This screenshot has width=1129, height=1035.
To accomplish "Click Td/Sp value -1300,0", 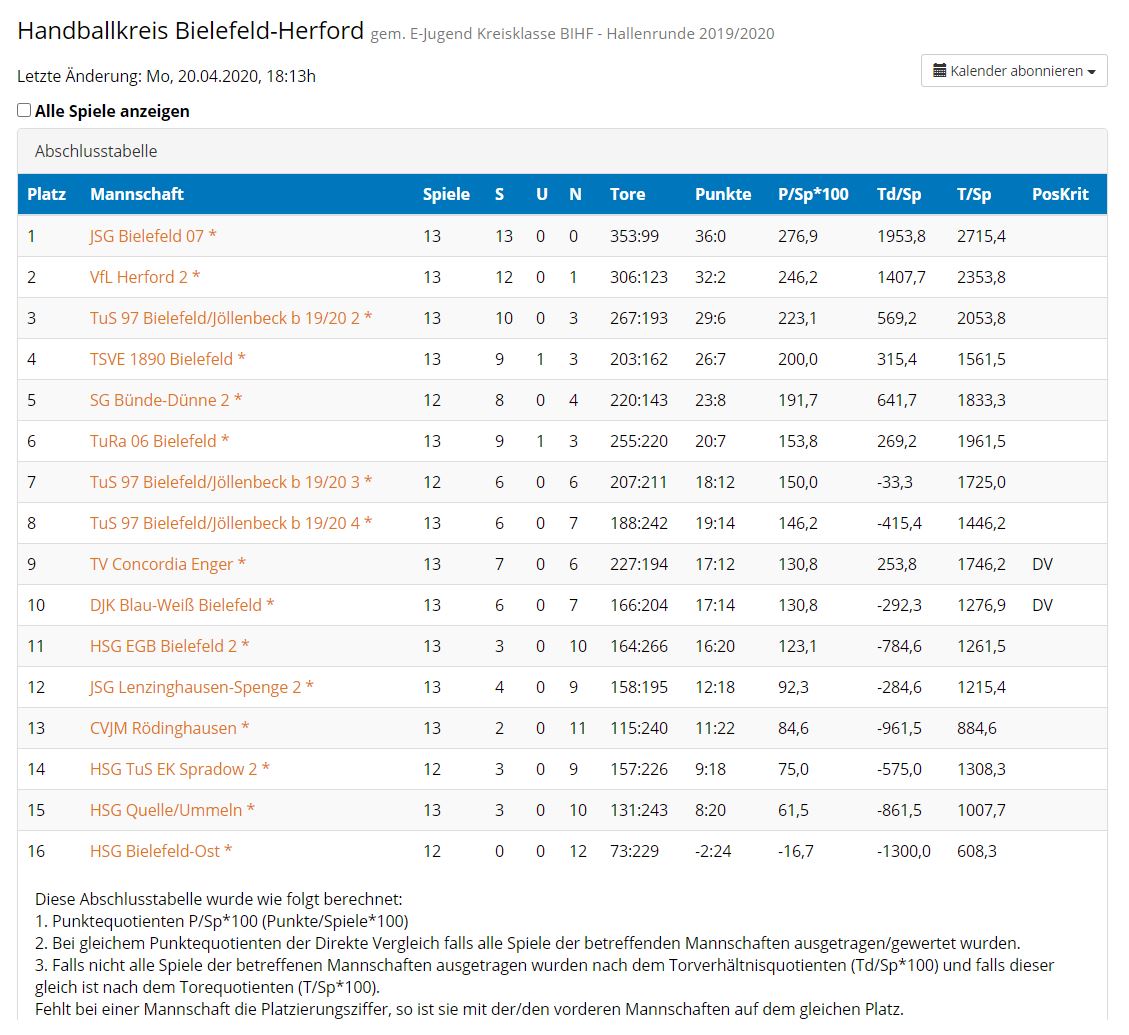I will [x=903, y=852].
